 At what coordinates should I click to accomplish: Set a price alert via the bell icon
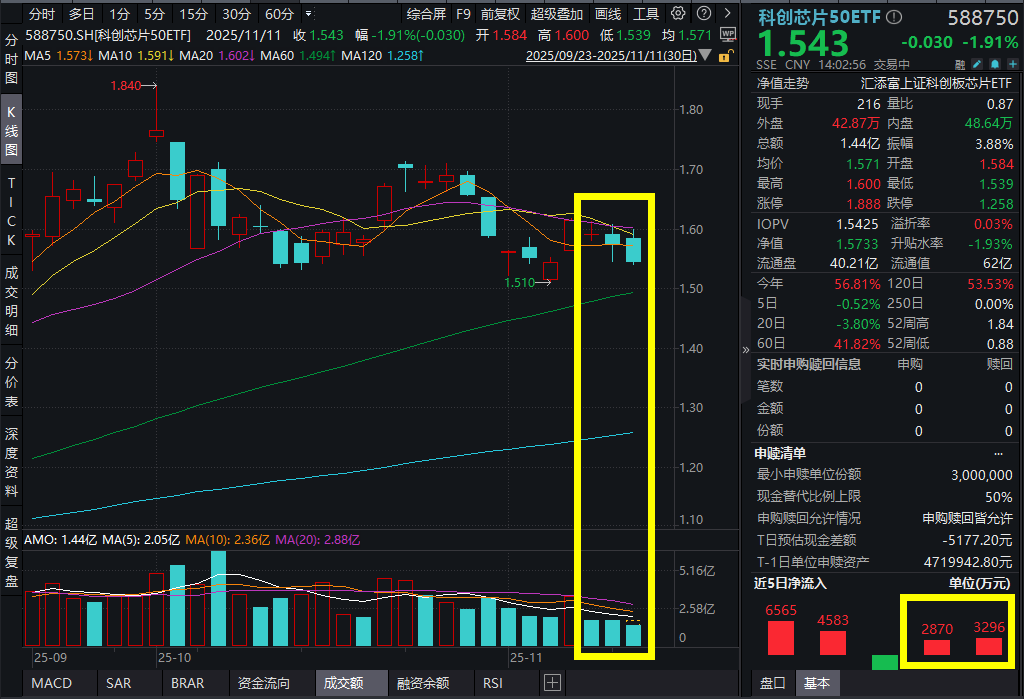(x=996, y=63)
